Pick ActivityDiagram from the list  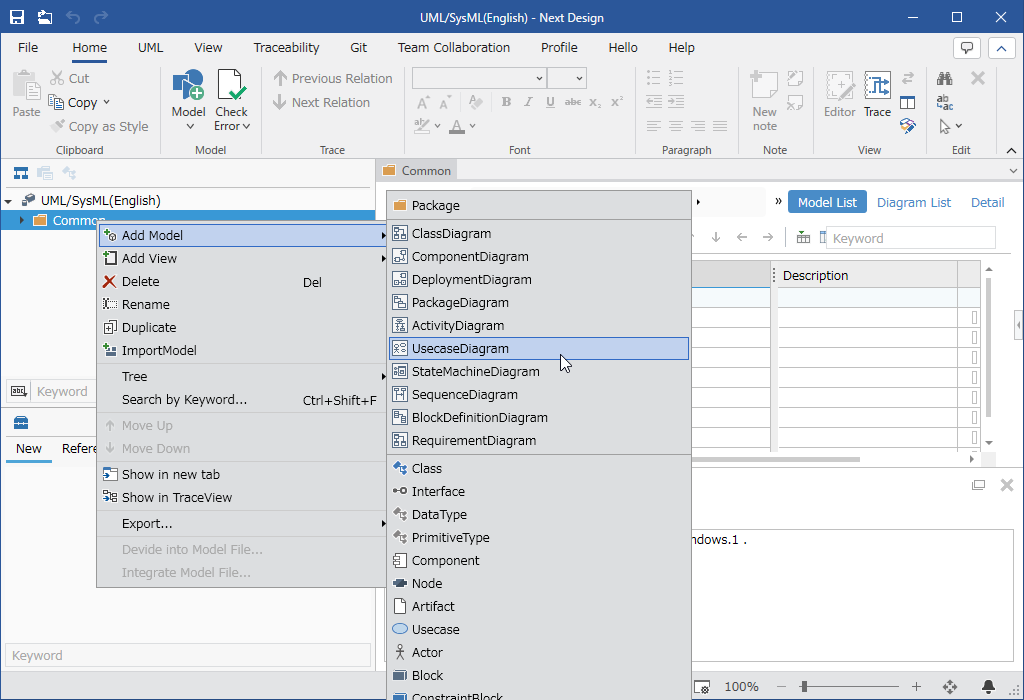pos(539,325)
